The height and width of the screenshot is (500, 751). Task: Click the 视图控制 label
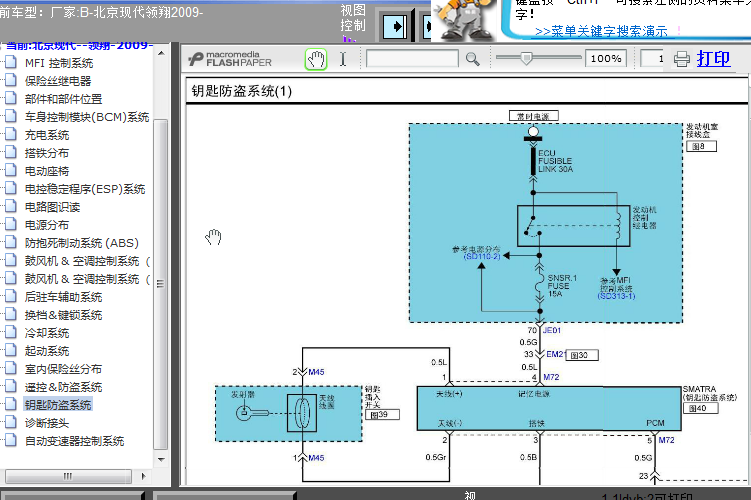(x=353, y=18)
